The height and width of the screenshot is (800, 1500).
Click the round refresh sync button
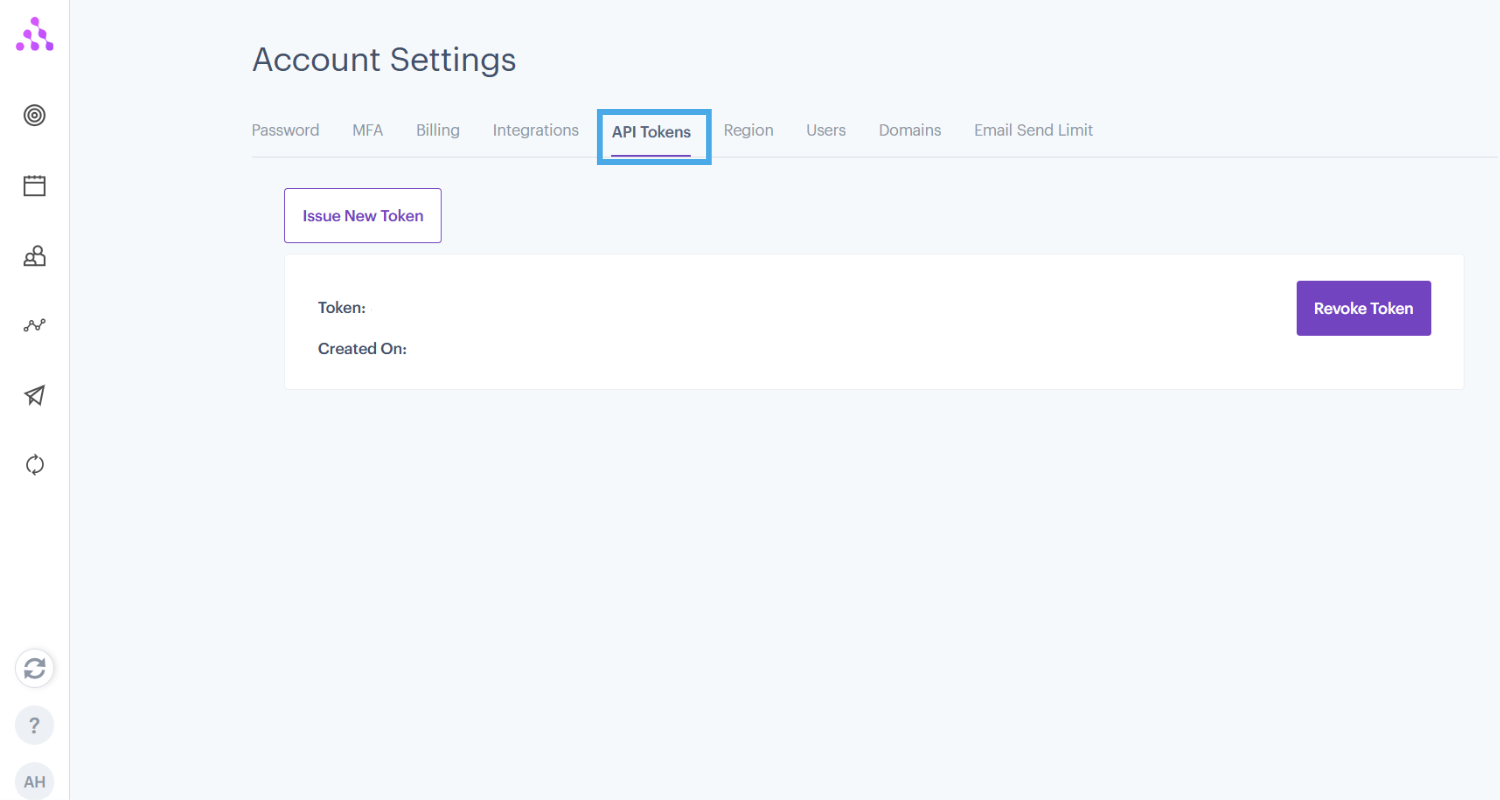35,668
